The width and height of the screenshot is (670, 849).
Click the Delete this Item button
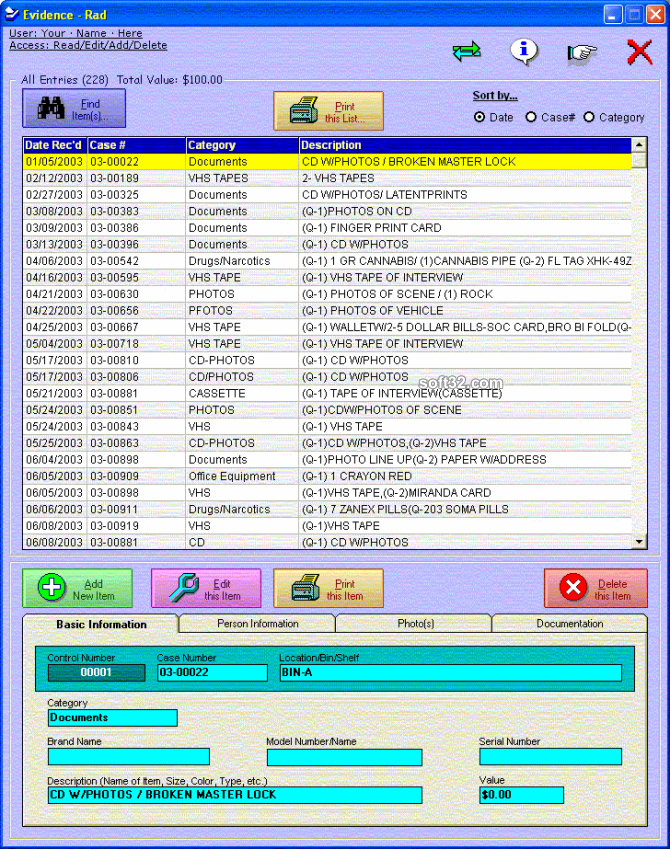[596, 588]
